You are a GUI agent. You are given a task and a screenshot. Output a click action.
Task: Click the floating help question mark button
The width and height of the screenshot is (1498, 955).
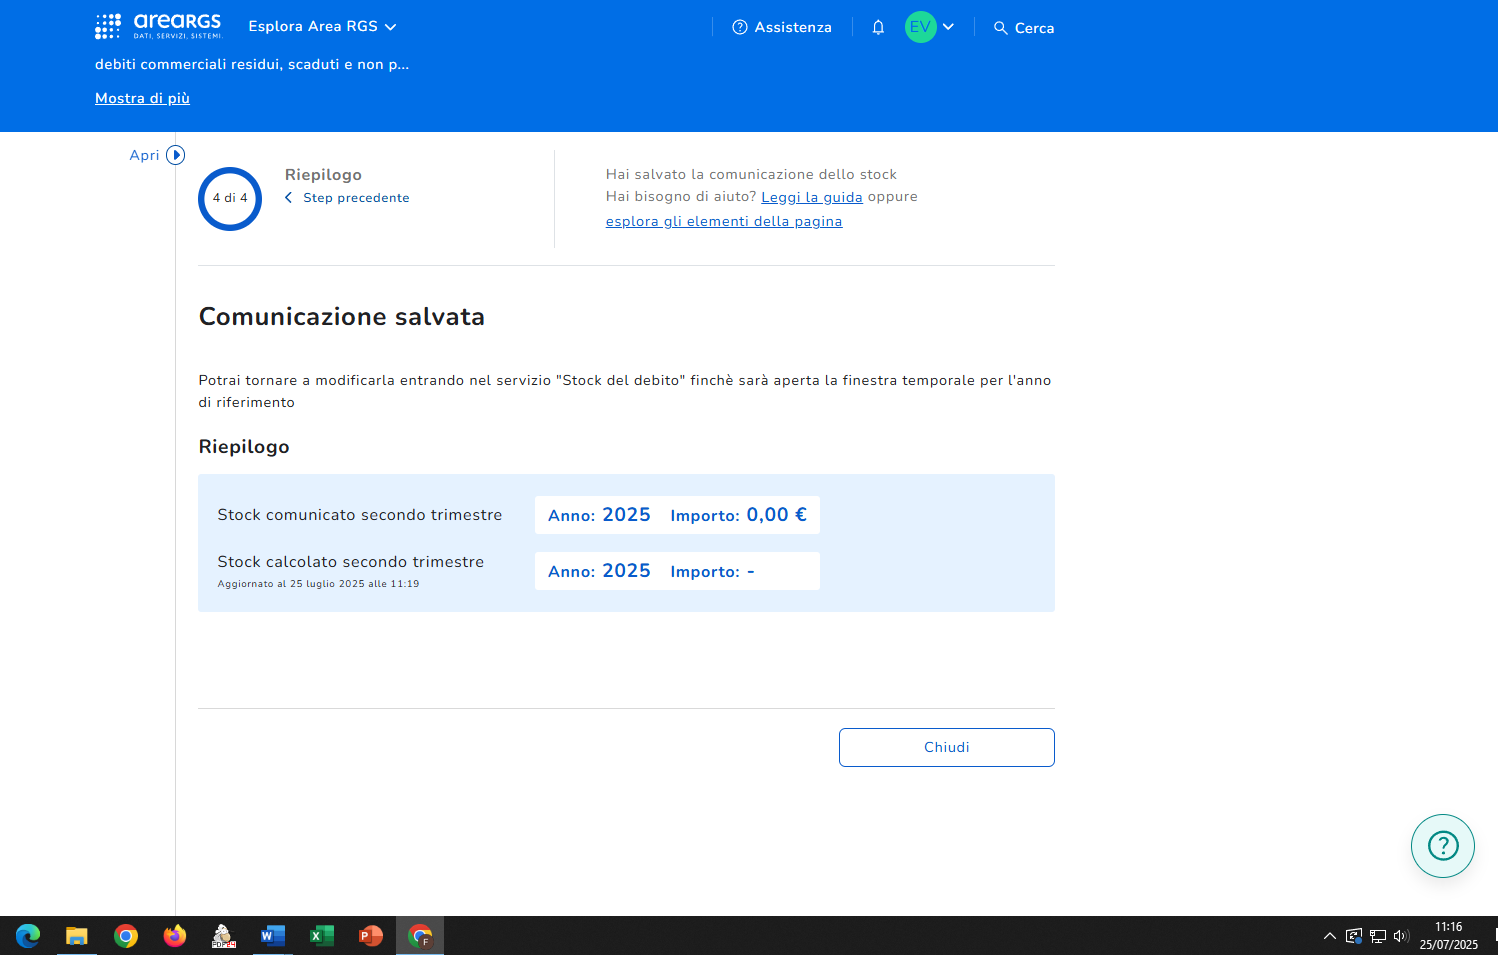click(1442, 846)
